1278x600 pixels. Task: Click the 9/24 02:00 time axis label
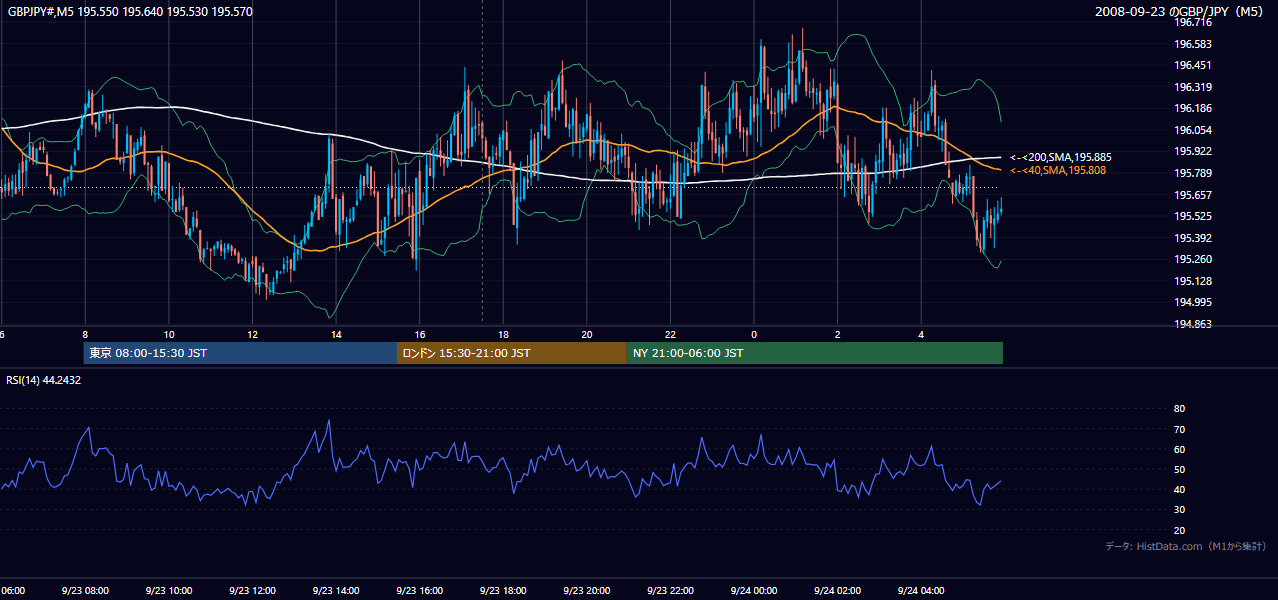coord(838,591)
